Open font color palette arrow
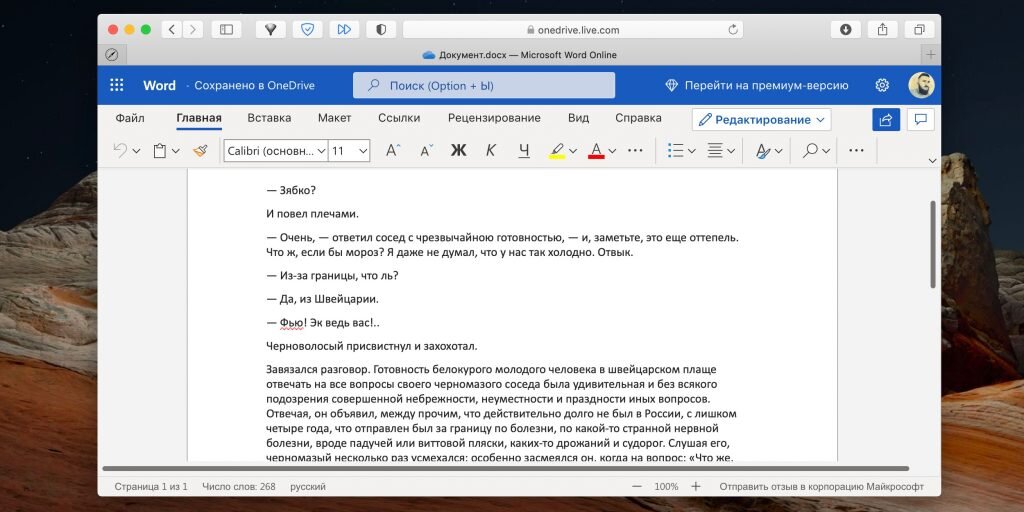Viewport: 1024px width, 512px height. [x=612, y=152]
